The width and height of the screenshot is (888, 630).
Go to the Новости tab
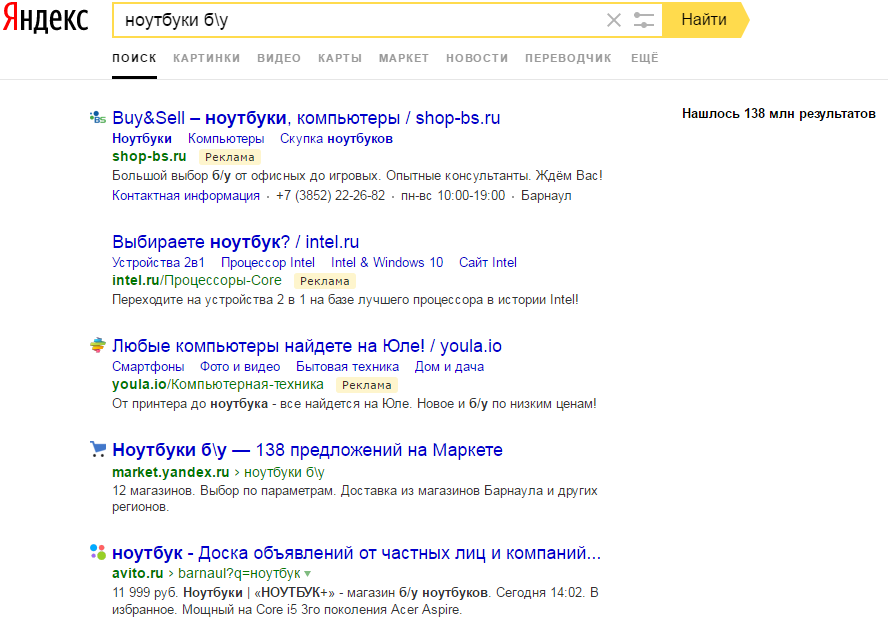(477, 58)
